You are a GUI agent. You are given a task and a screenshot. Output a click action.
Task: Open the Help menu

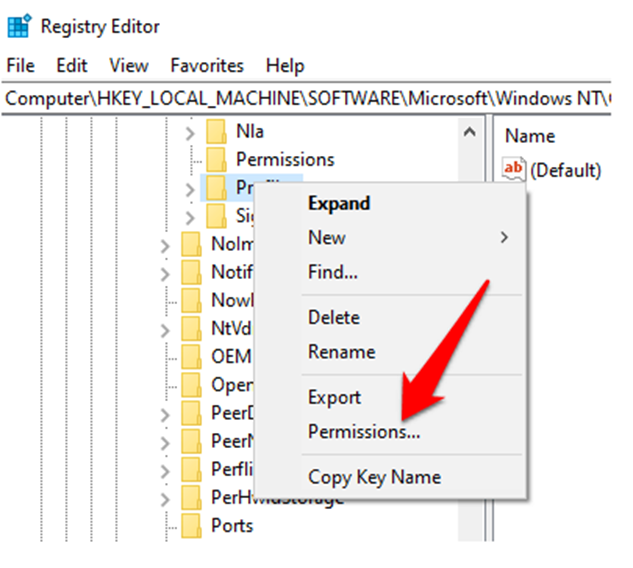point(285,66)
